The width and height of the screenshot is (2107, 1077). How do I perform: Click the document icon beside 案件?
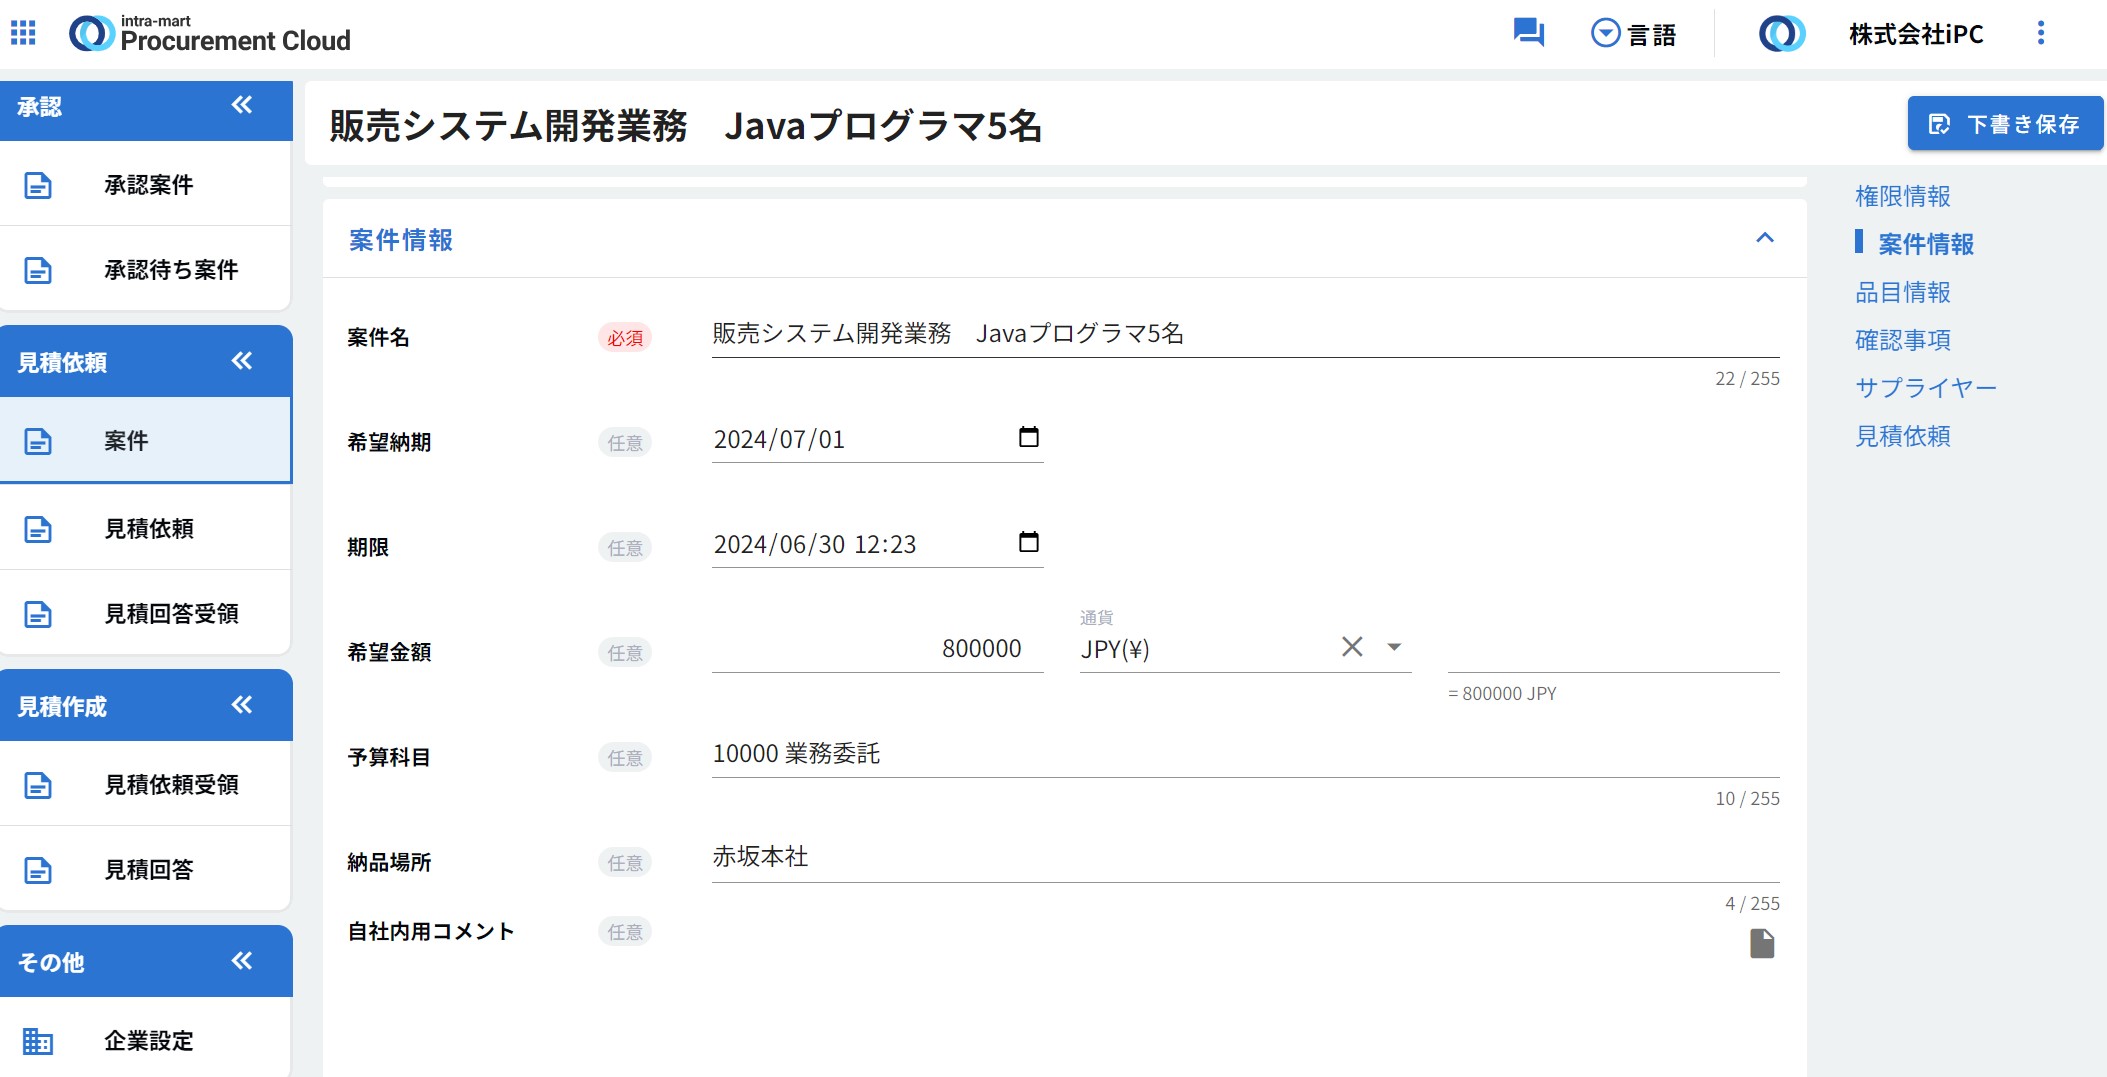[38, 441]
